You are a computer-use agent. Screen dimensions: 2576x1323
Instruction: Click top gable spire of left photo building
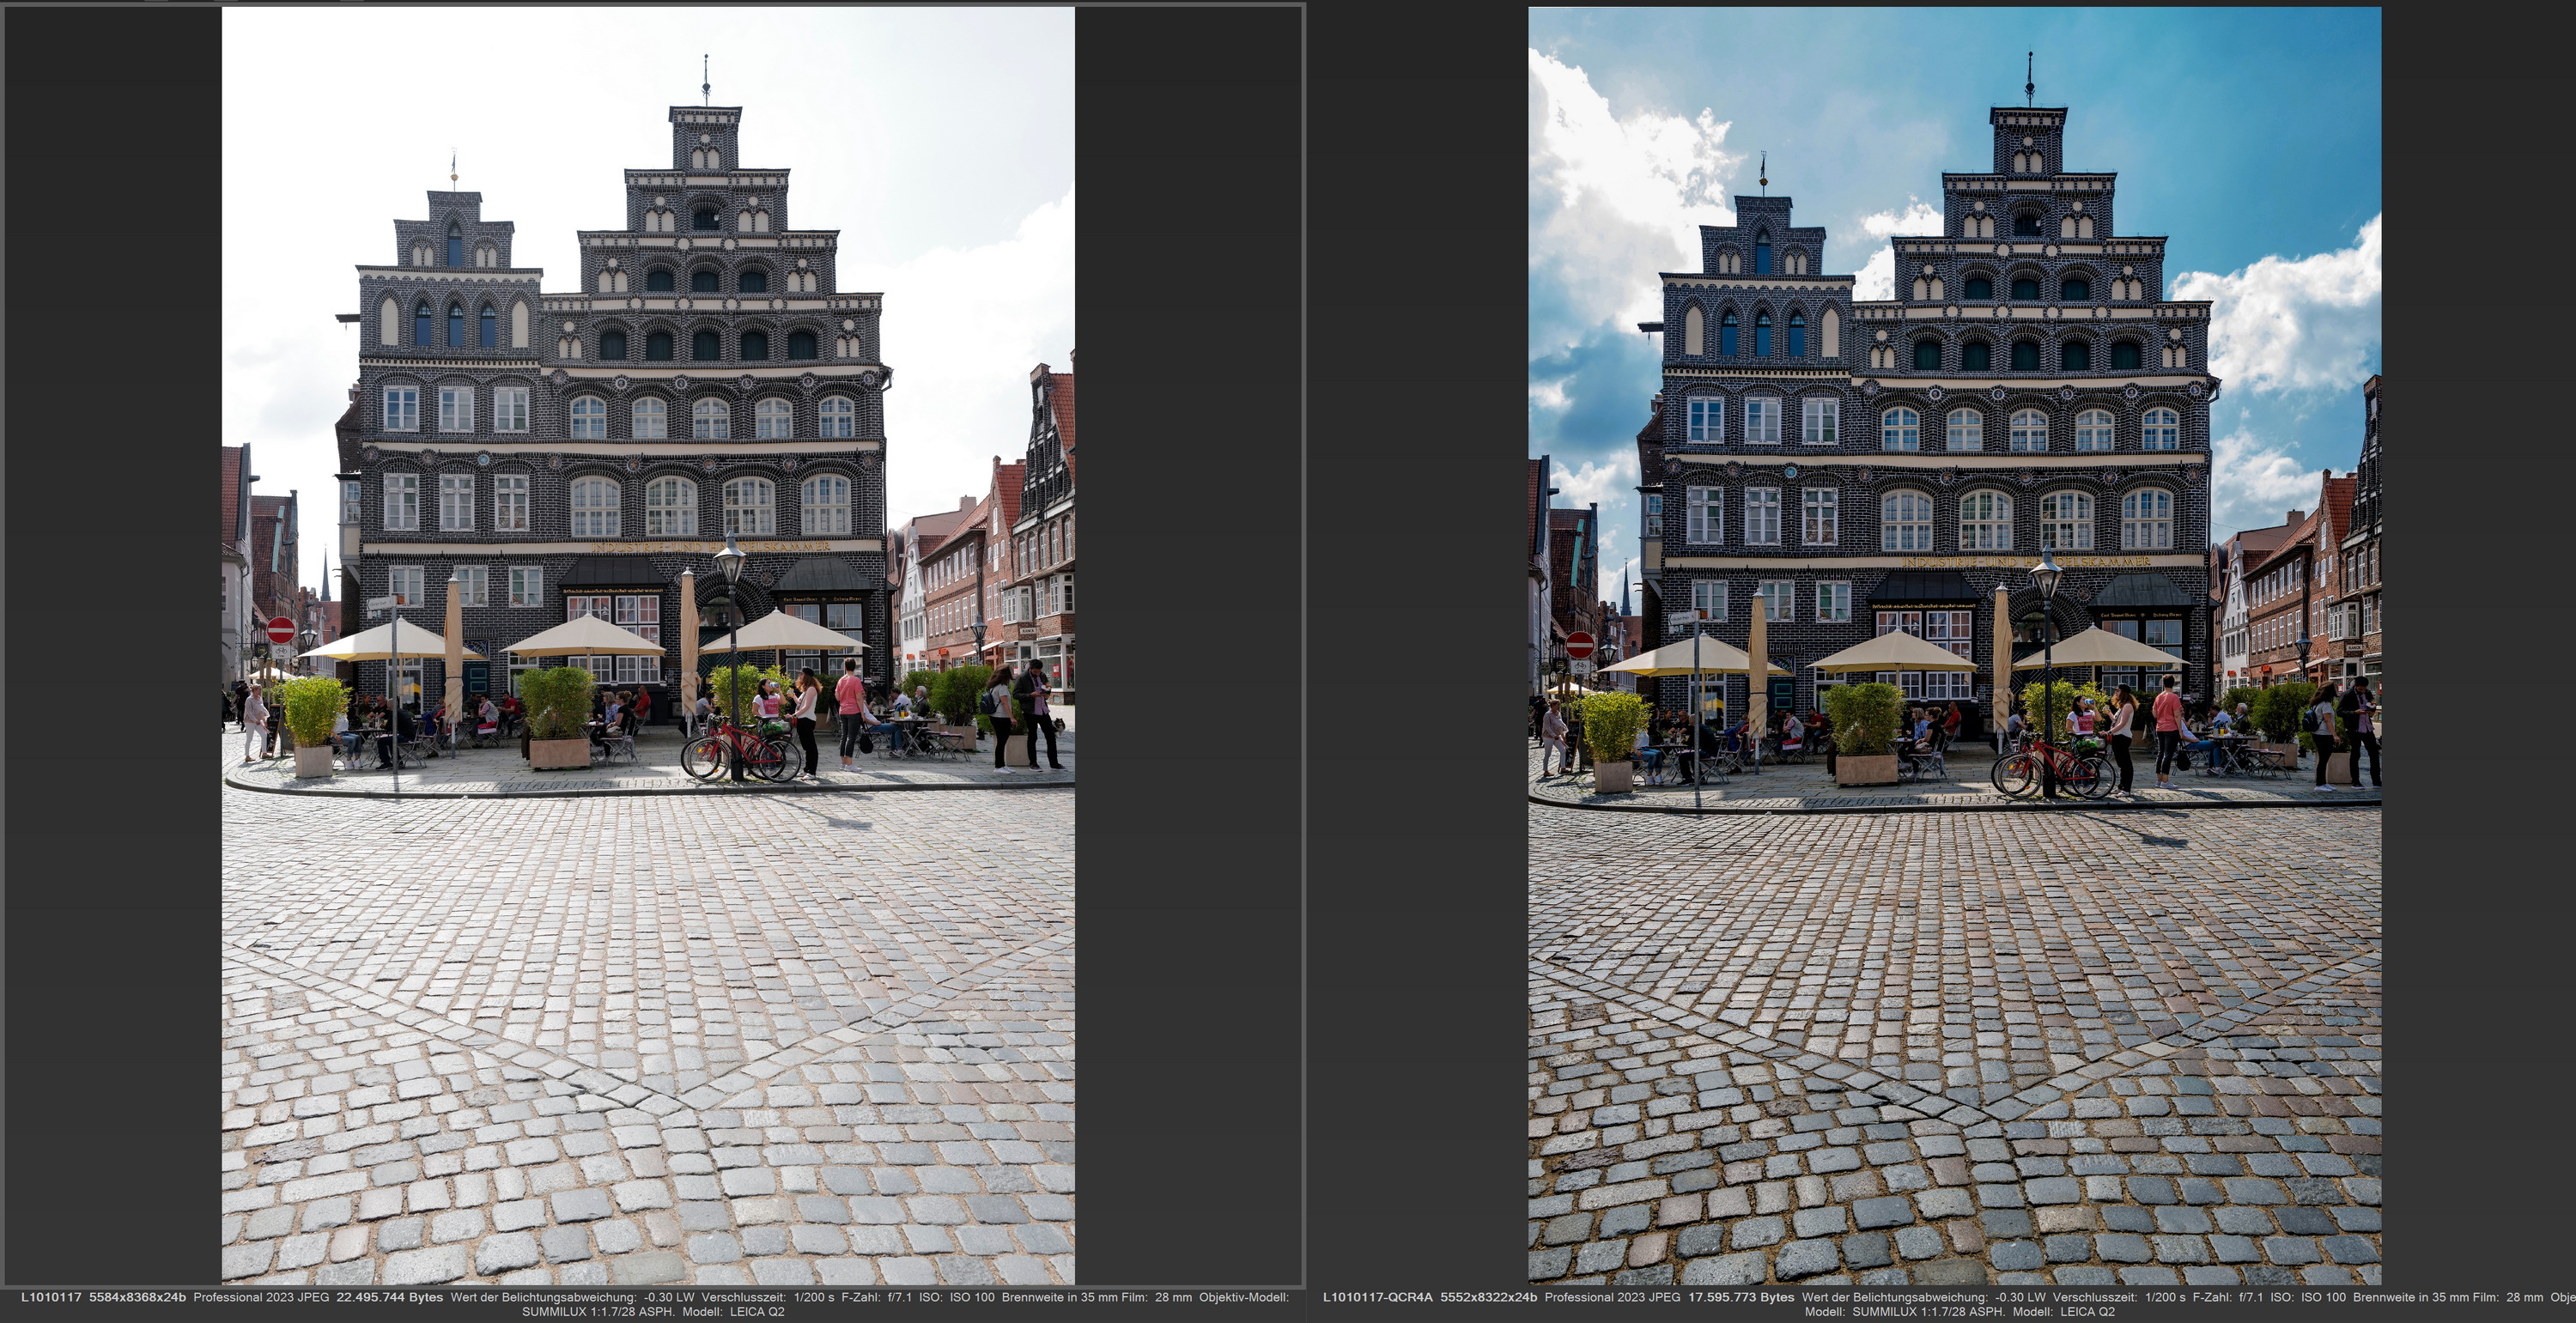tap(706, 85)
